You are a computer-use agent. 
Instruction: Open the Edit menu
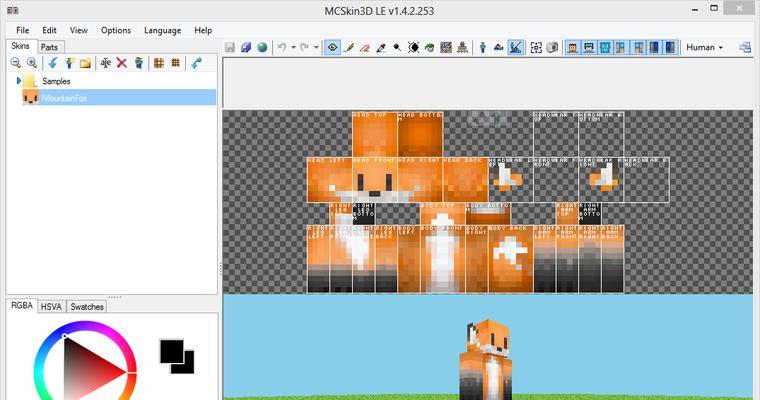tap(49, 30)
